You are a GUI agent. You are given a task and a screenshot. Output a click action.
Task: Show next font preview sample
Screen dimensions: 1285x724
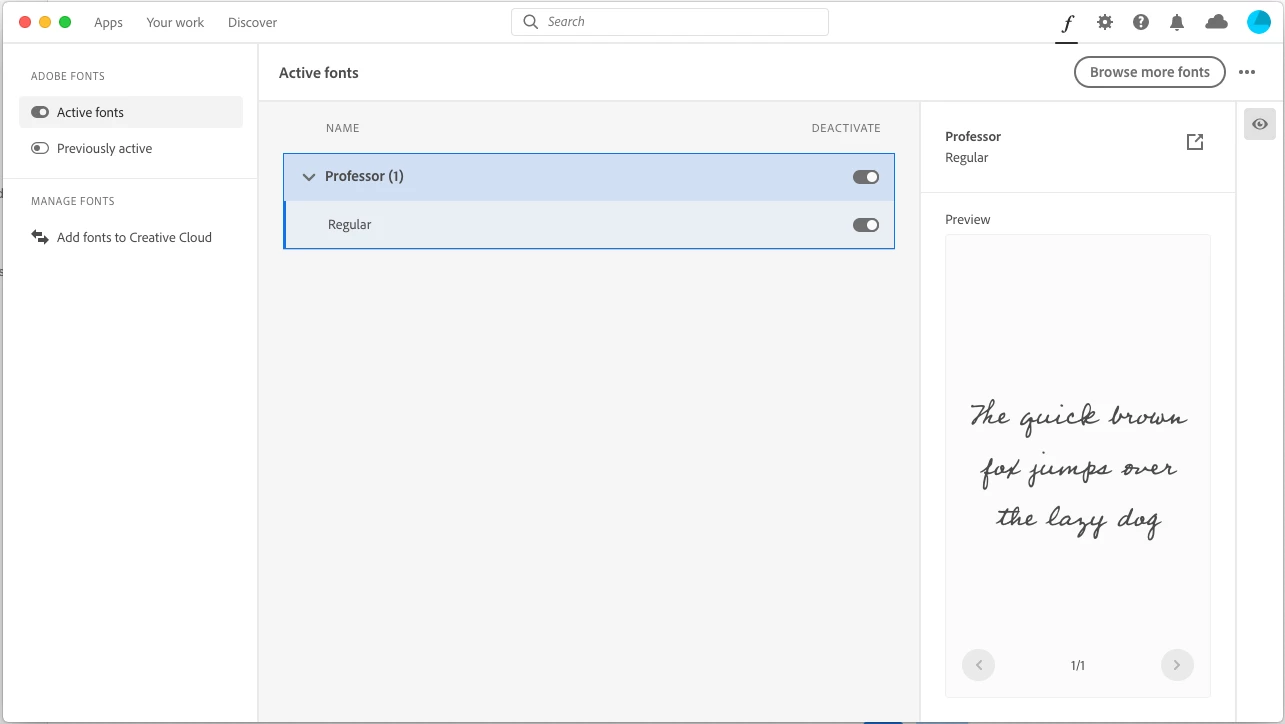click(1177, 665)
